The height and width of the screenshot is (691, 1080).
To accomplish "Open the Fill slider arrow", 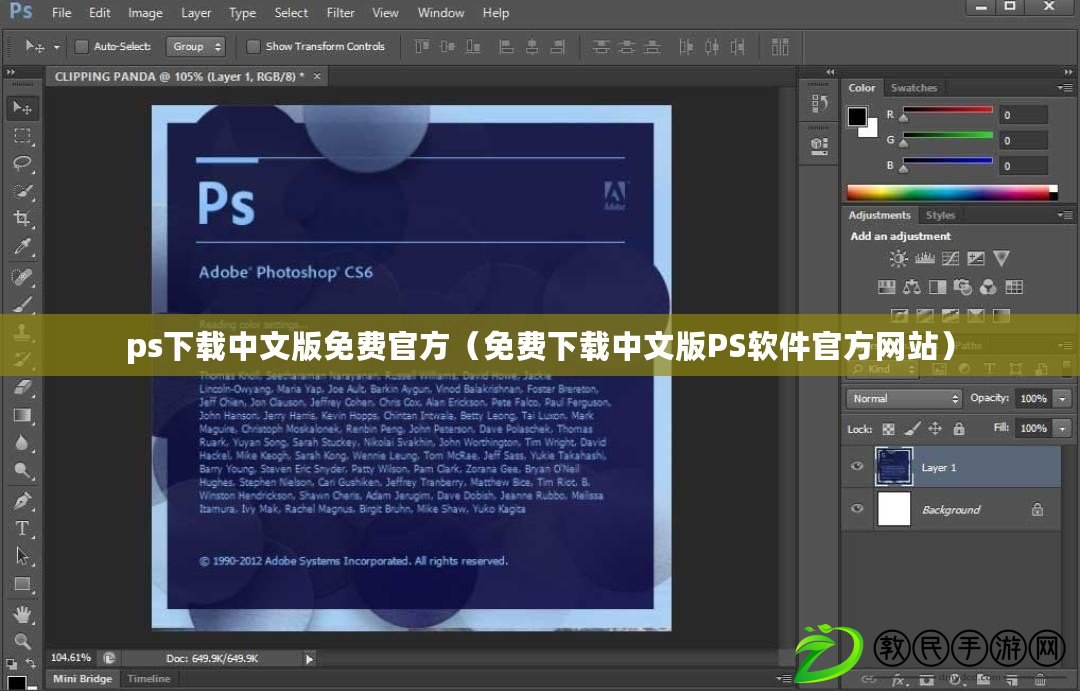I will [x=1063, y=428].
